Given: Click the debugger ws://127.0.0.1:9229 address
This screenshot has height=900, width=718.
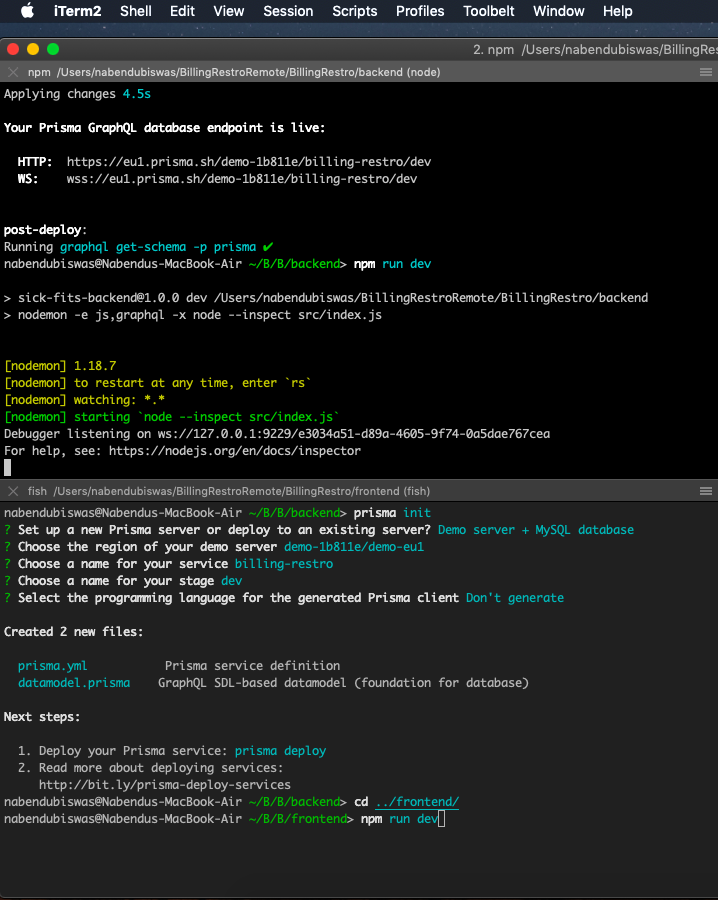Looking at the screenshot, I should pos(354,434).
